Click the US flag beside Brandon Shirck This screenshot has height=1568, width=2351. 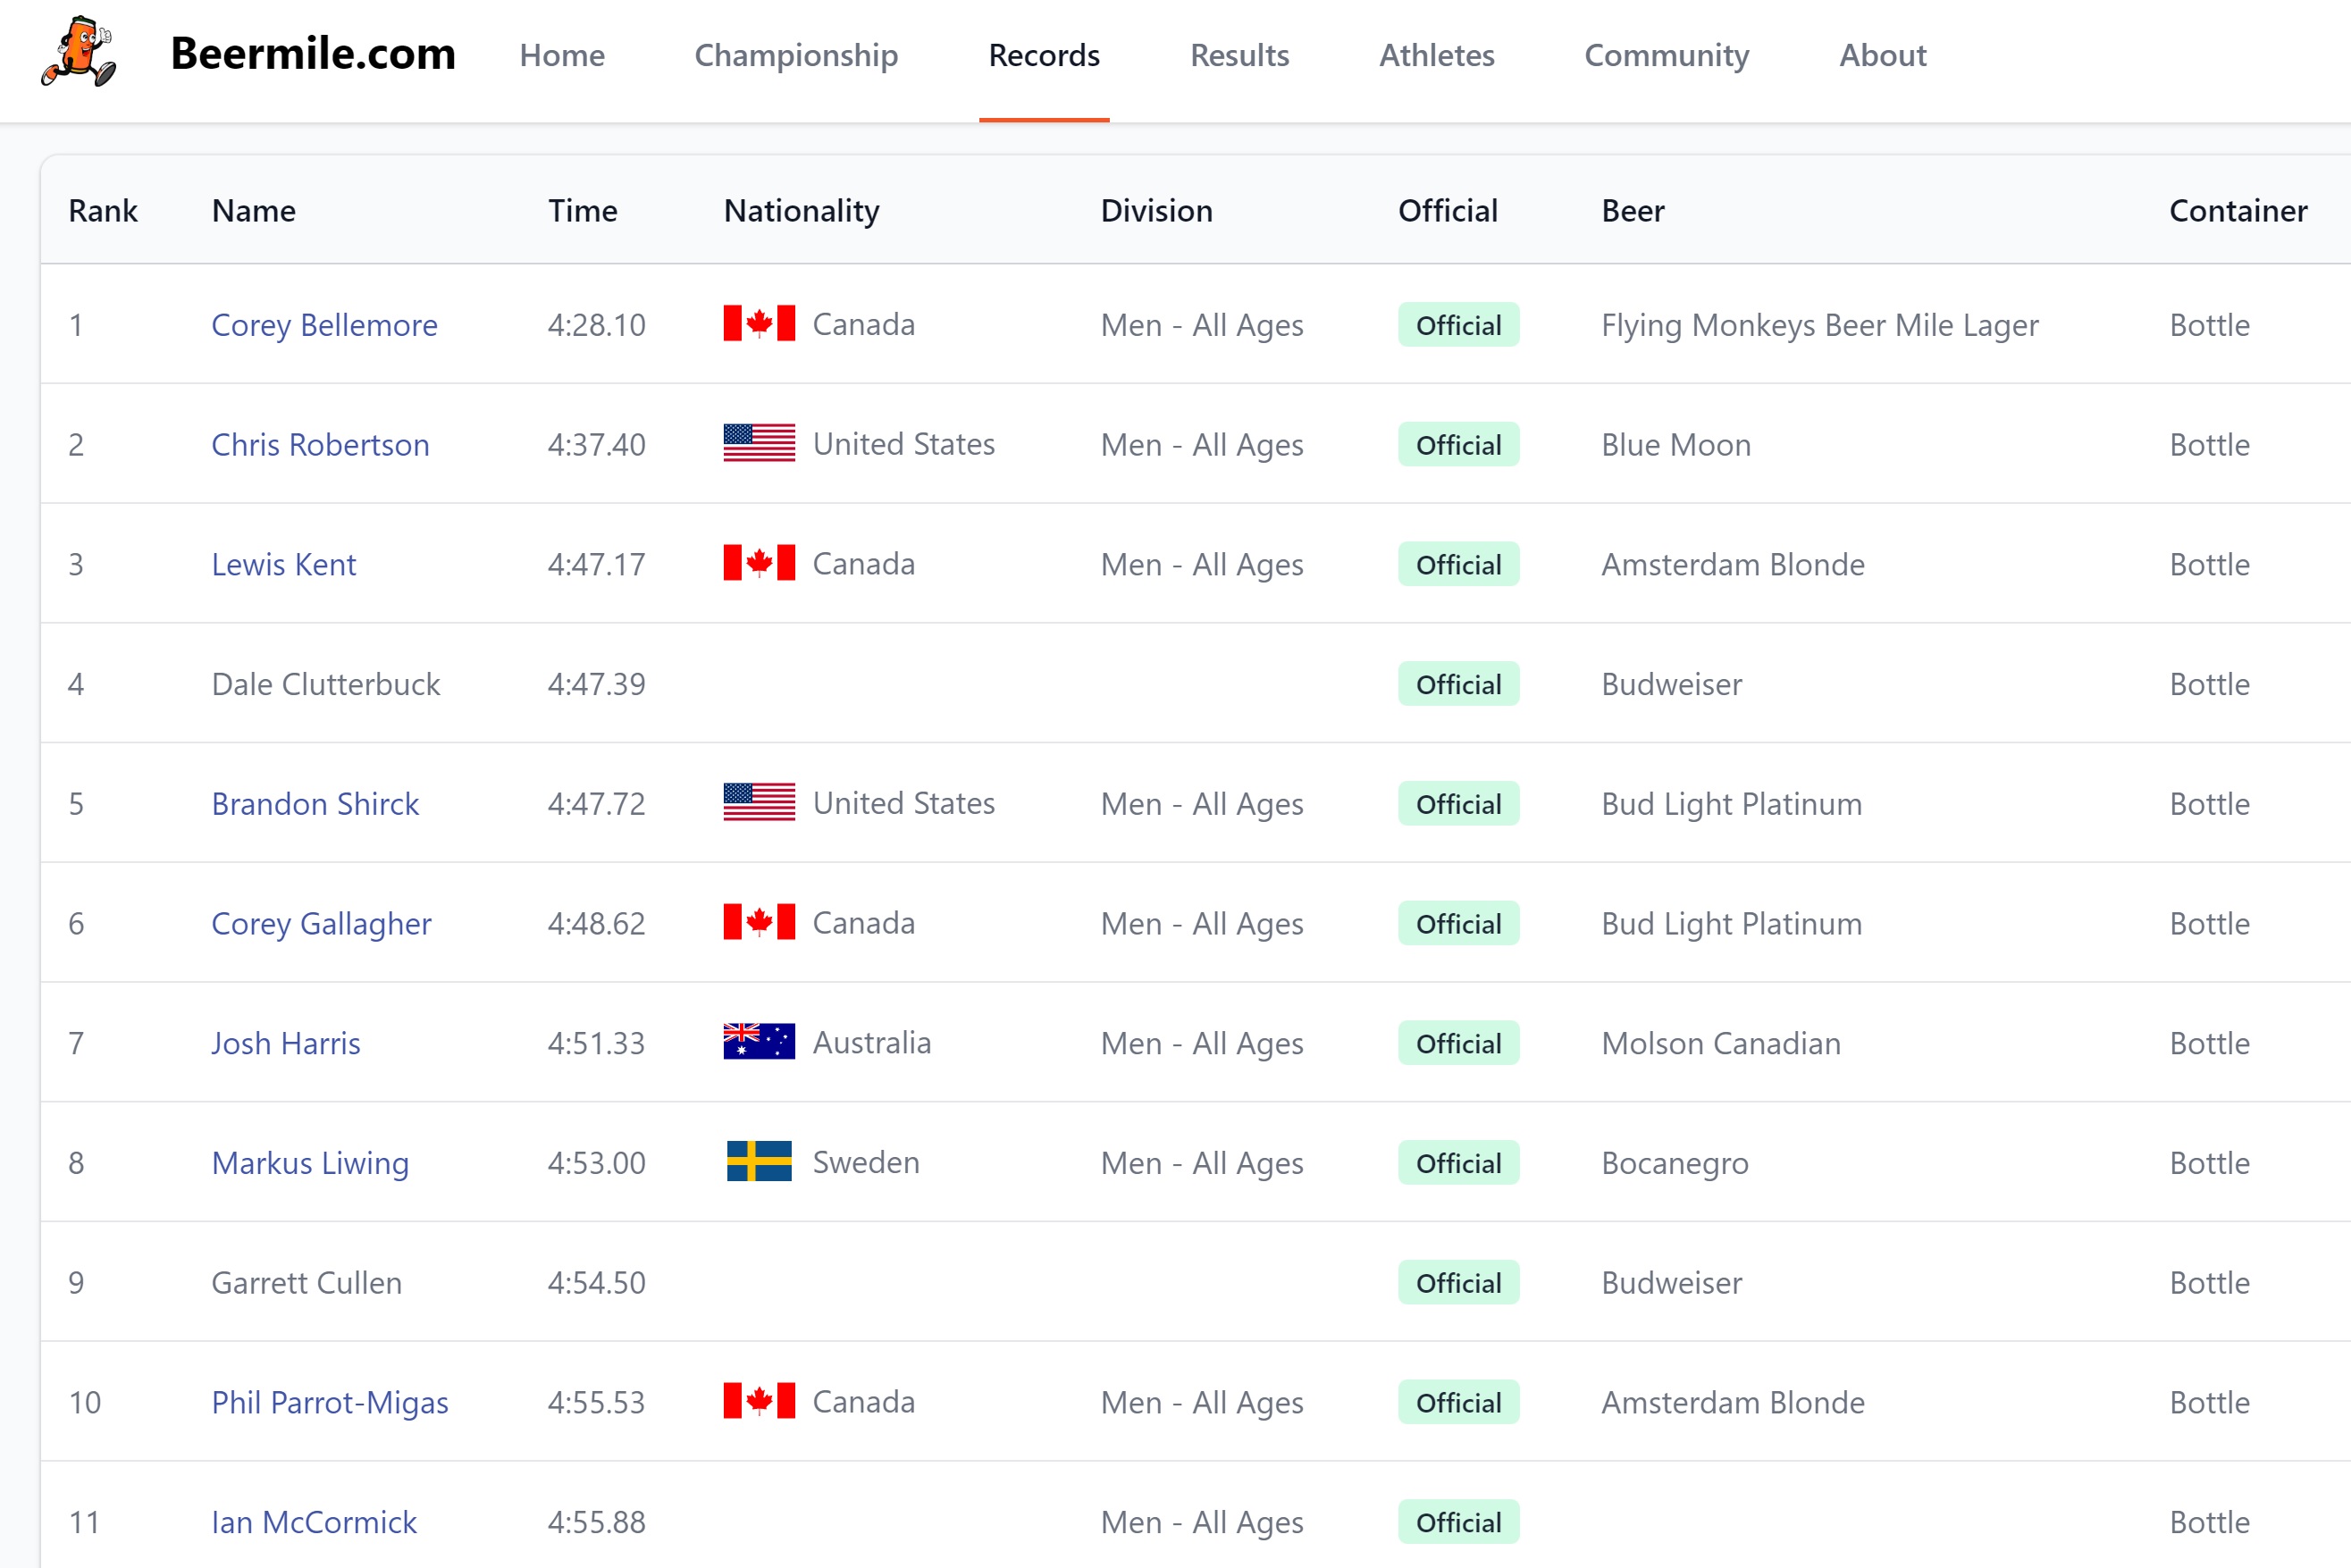tap(759, 803)
